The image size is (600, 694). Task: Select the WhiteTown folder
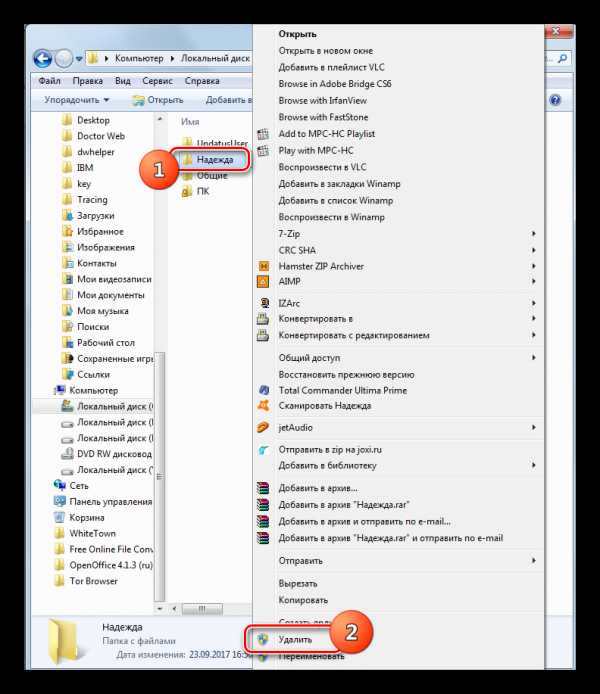pyautogui.click(x=92, y=533)
